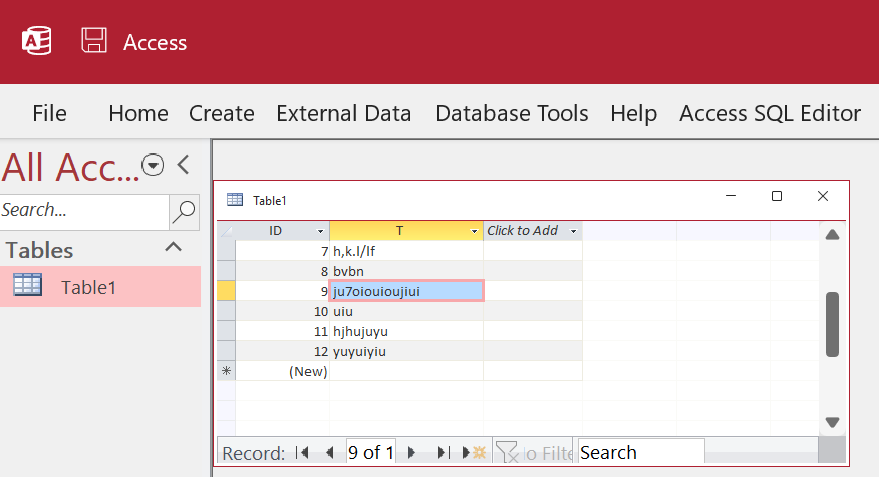Click the cell containing uiu

tap(406, 311)
